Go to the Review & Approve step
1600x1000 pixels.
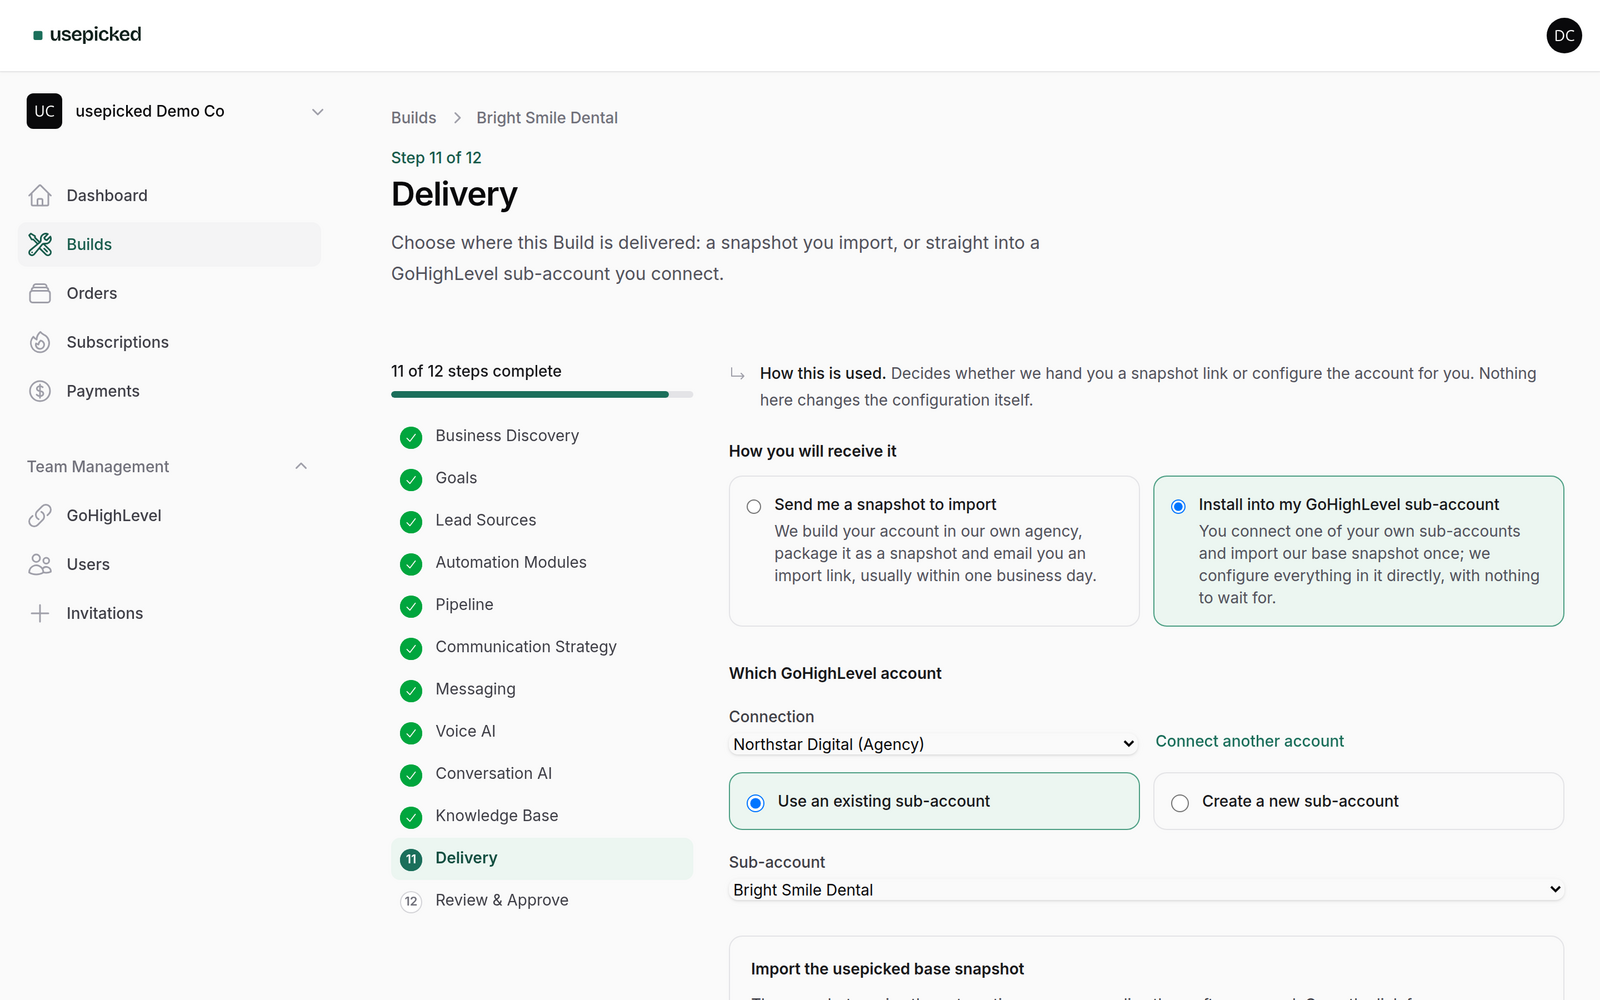(542, 901)
